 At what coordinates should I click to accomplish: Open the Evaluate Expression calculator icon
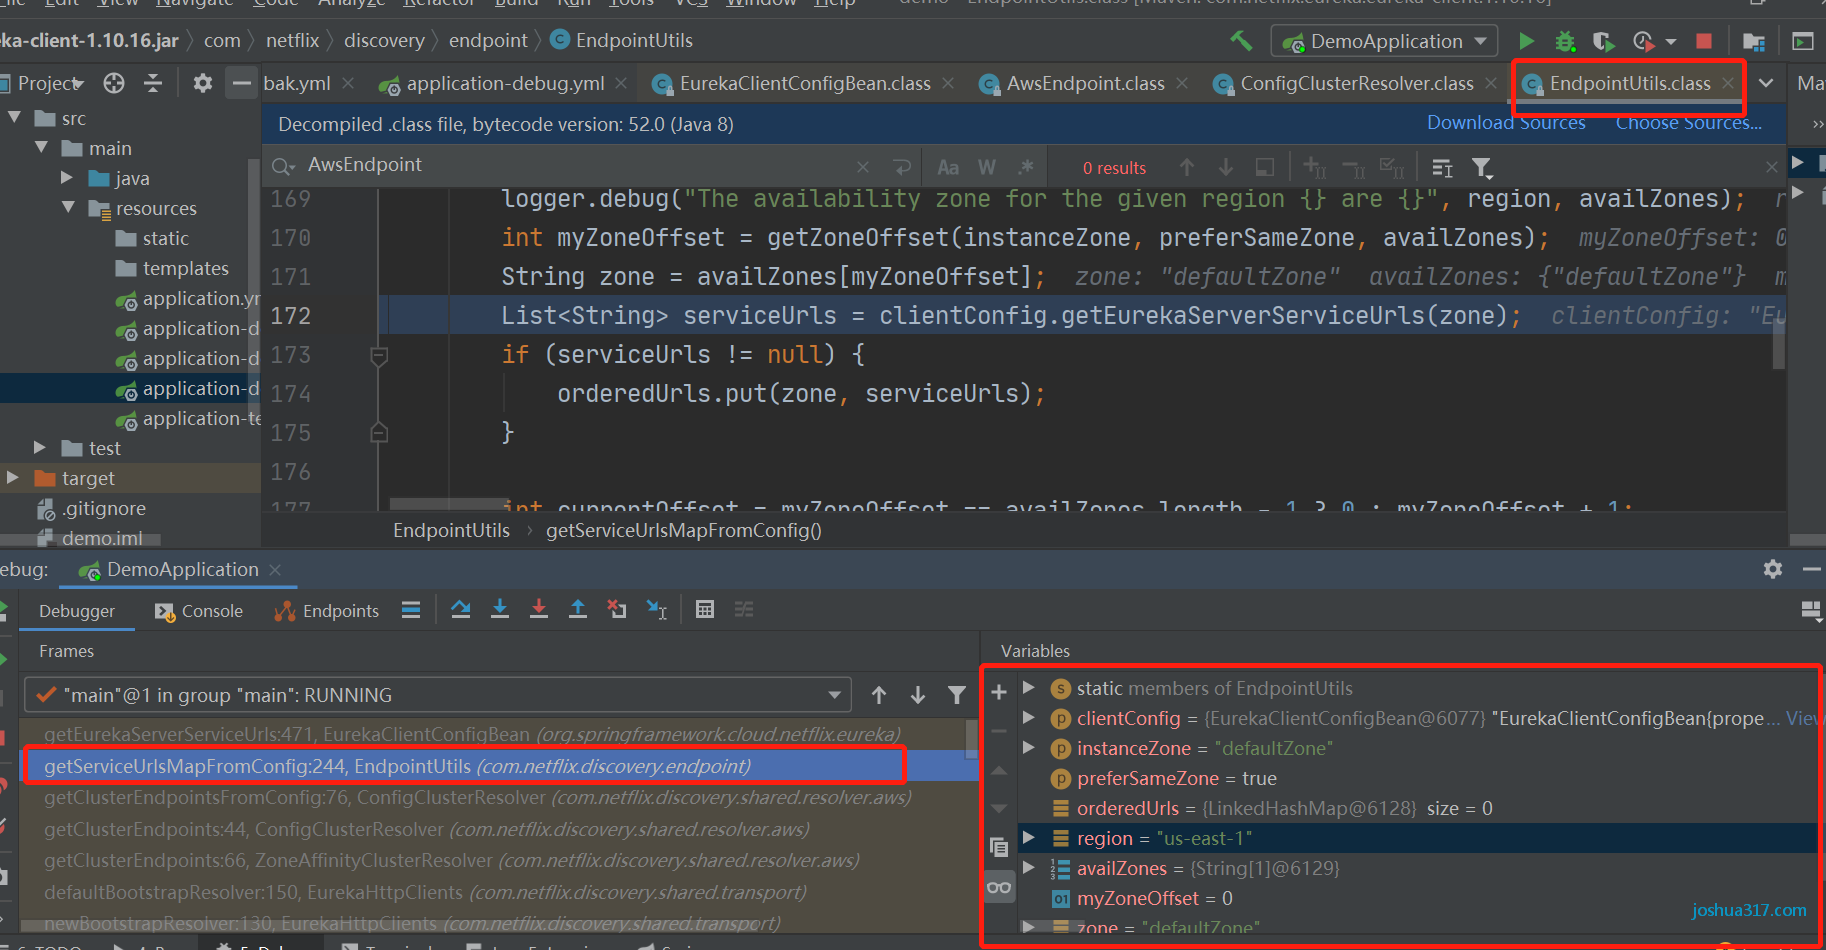(x=705, y=609)
